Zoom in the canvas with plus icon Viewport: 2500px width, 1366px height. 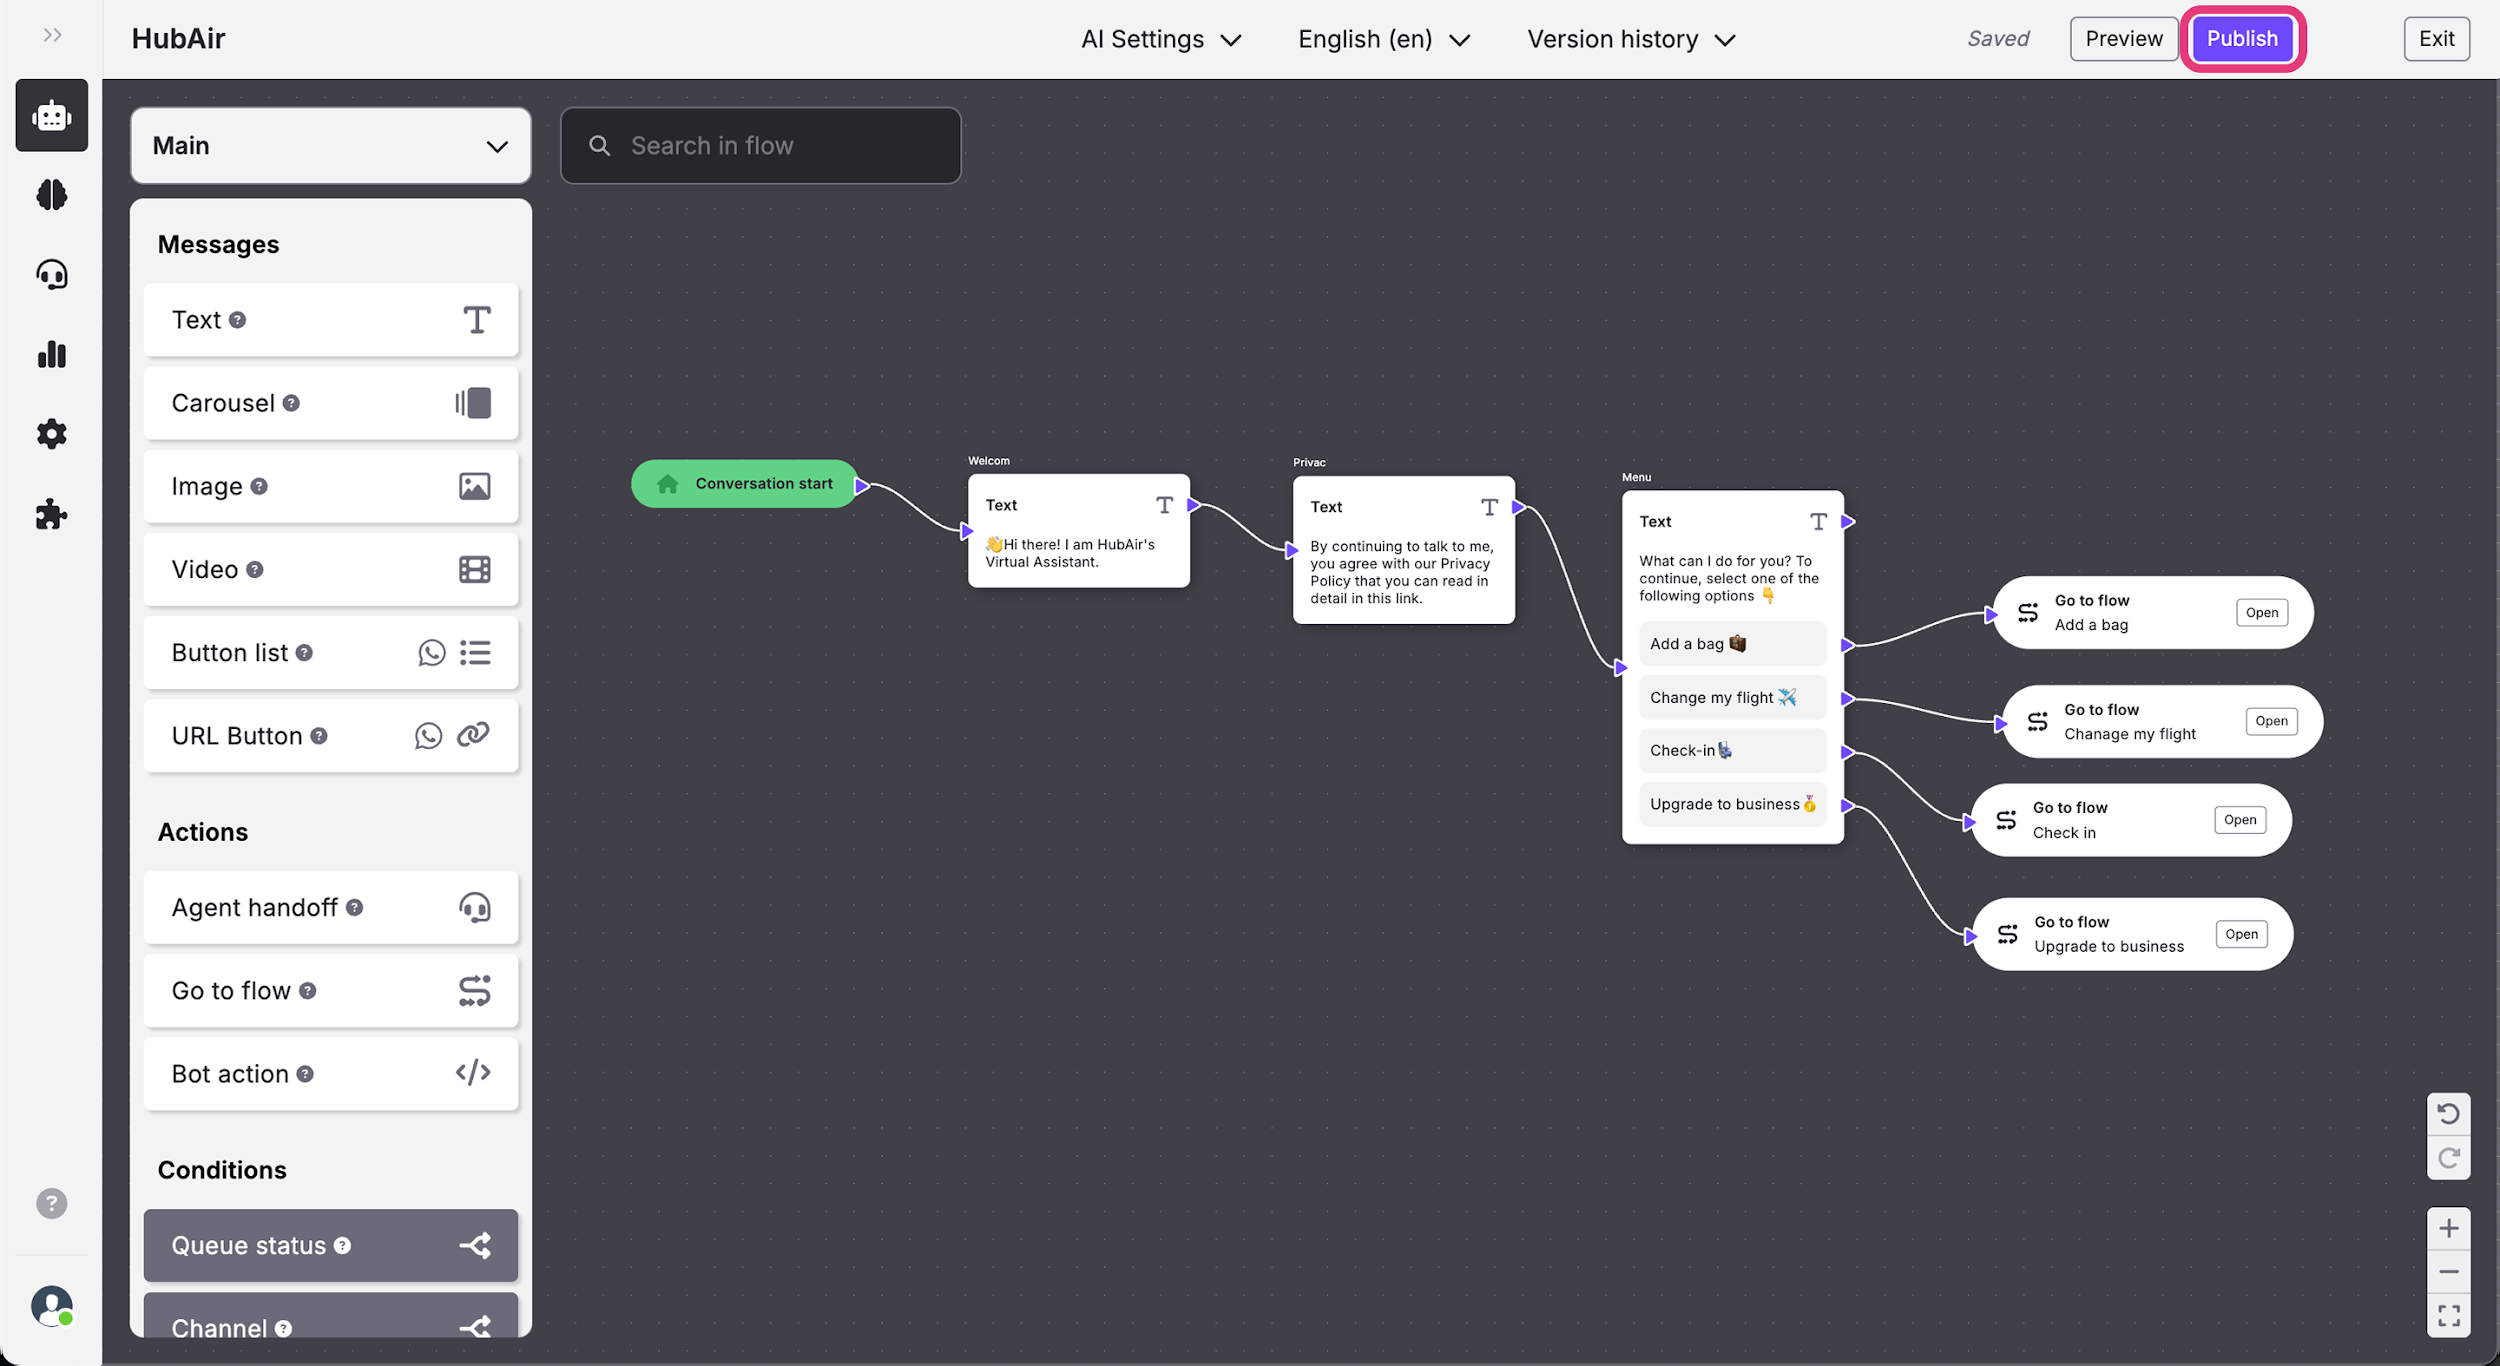point(2448,1228)
